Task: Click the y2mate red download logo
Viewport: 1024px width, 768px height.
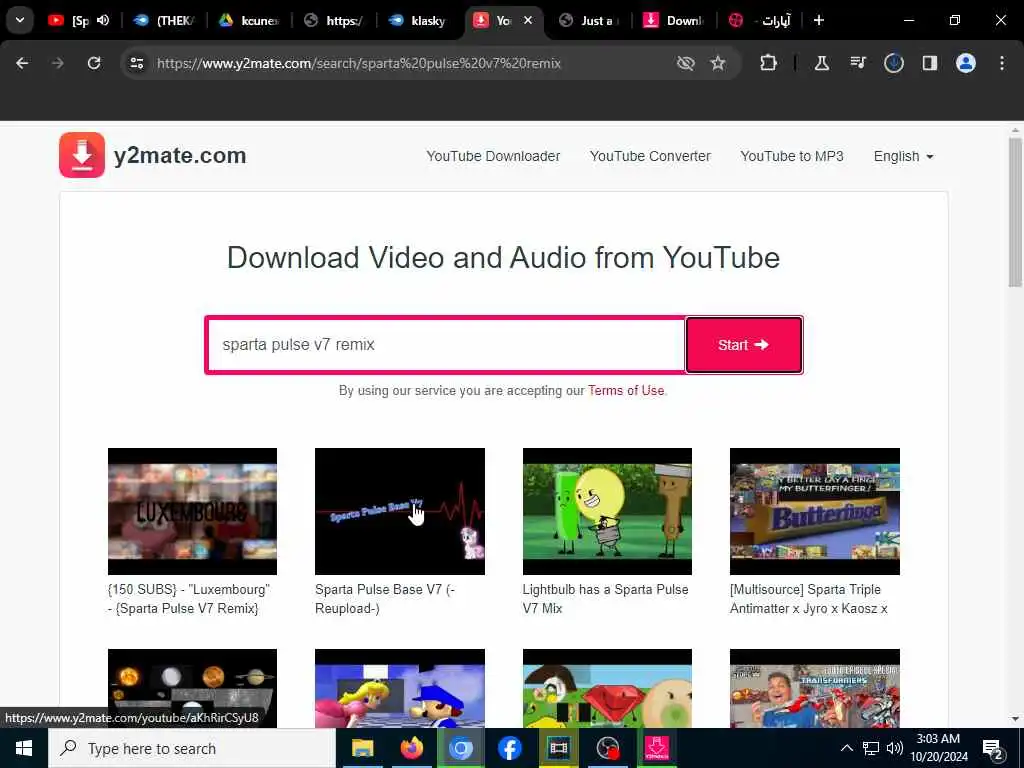Action: pyautogui.click(x=82, y=155)
